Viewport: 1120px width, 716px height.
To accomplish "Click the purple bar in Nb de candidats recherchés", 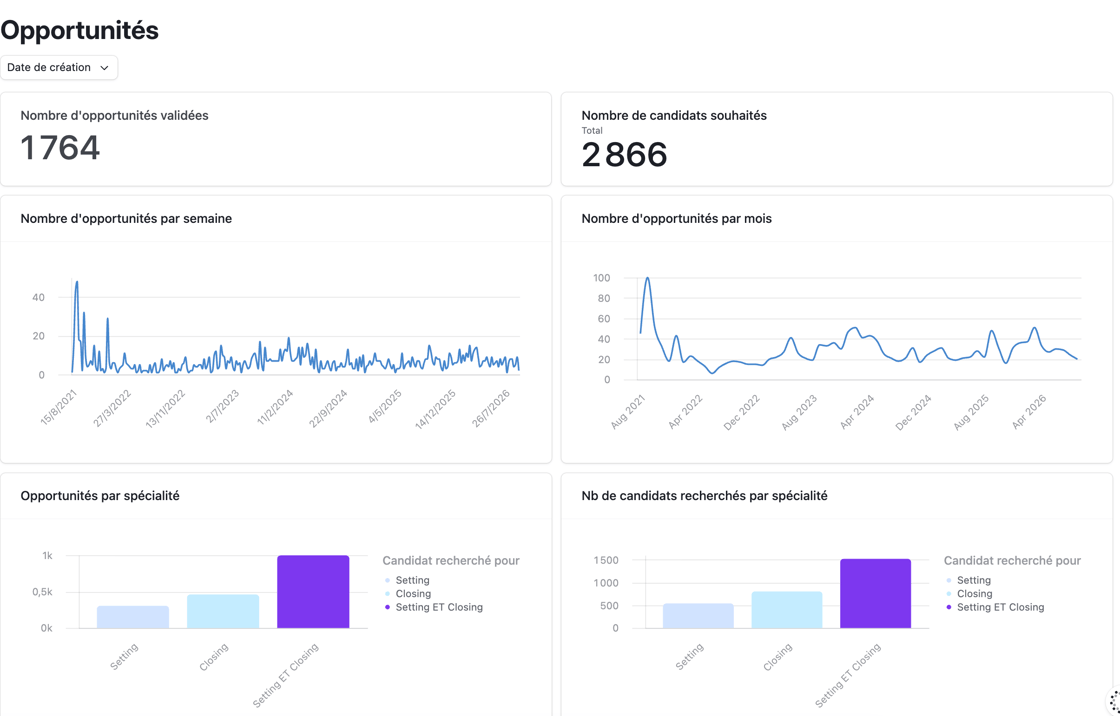I will tap(875, 594).
